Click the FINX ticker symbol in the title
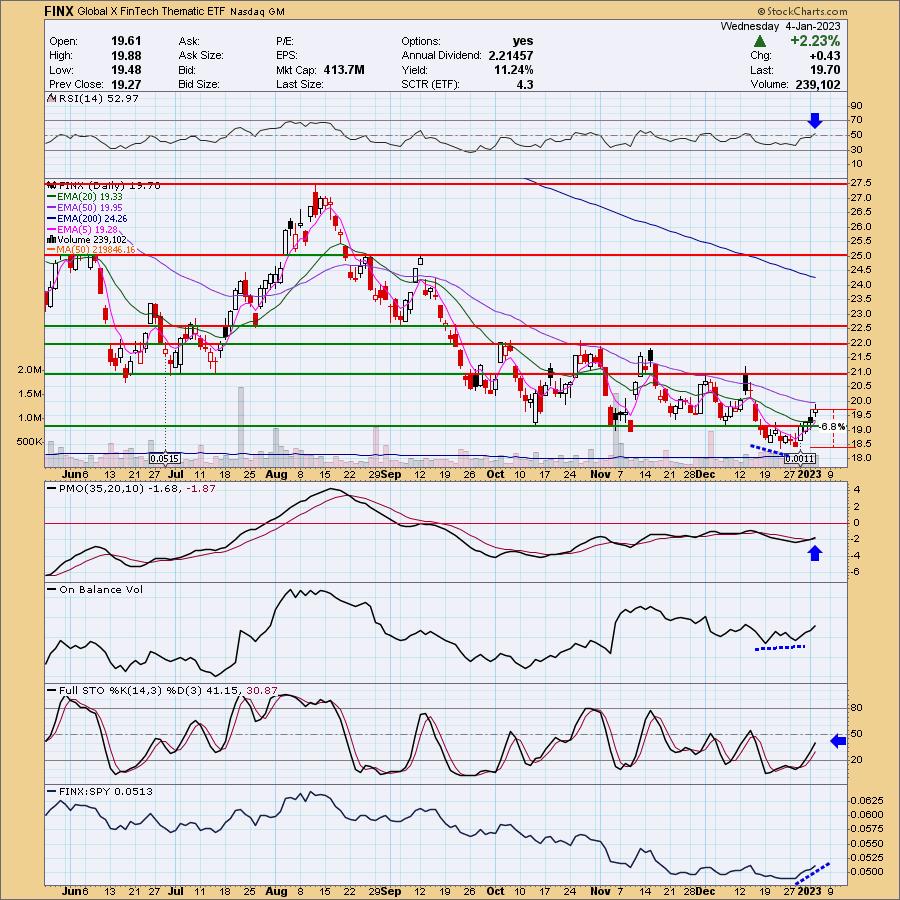 click(59, 11)
